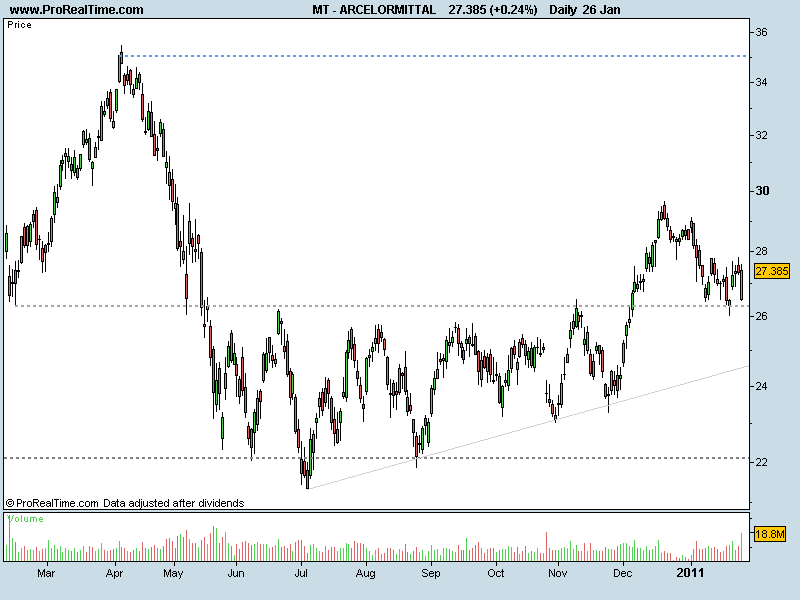Click the 28 price axis label
This screenshot has height=600, width=800.
pyautogui.click(x=761, y=251)
